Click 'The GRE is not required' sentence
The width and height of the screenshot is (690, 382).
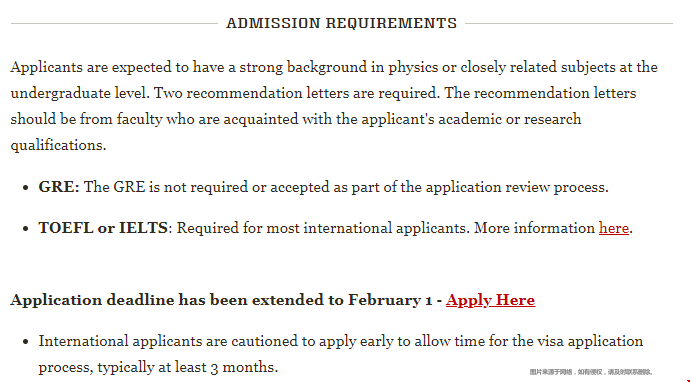(346, 187)
